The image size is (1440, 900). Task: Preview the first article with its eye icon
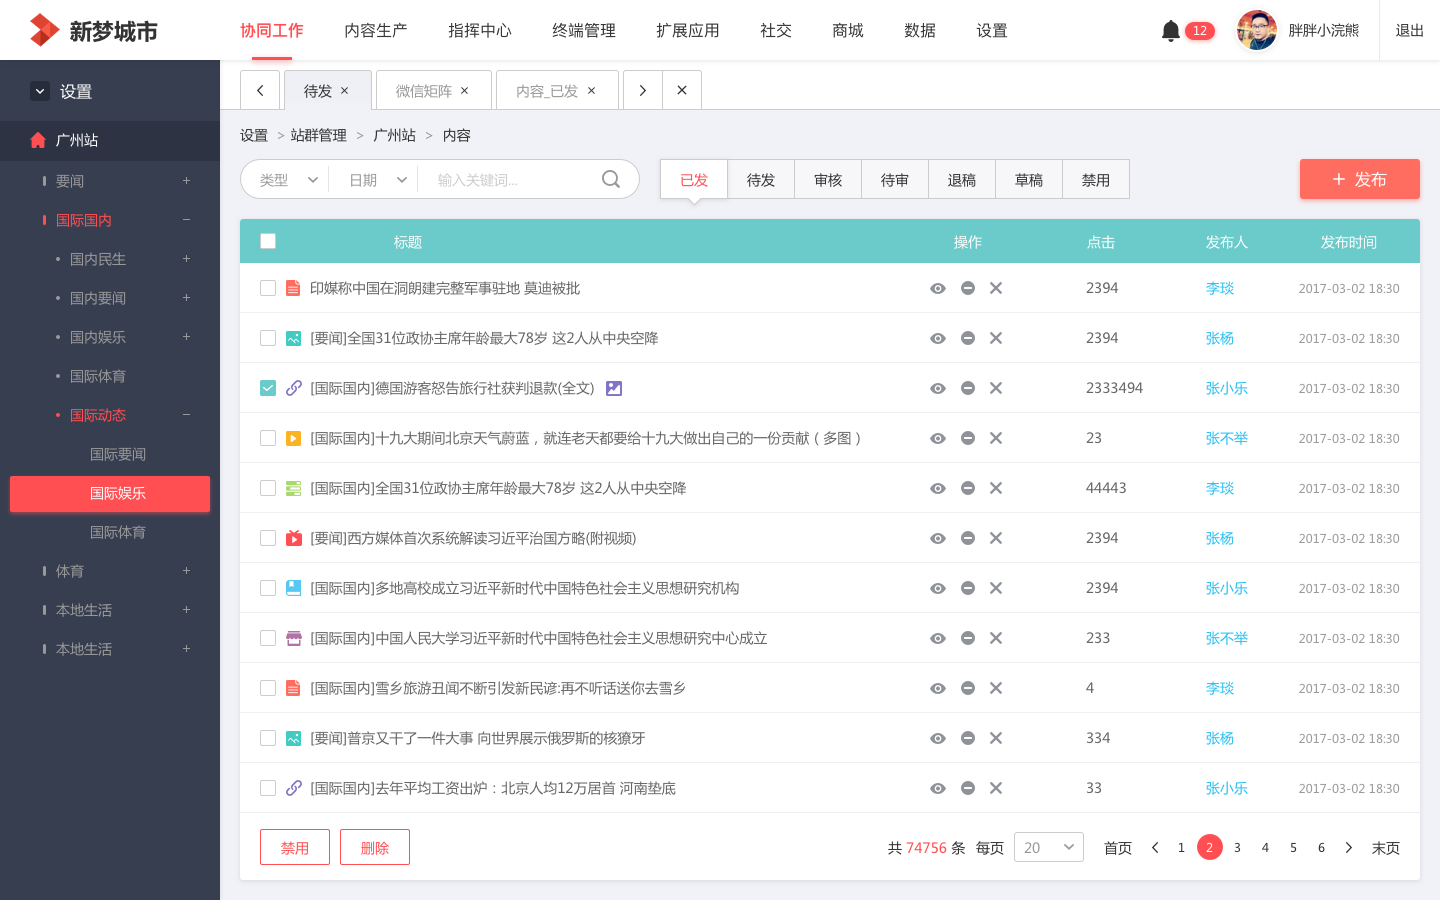[937, 288]
